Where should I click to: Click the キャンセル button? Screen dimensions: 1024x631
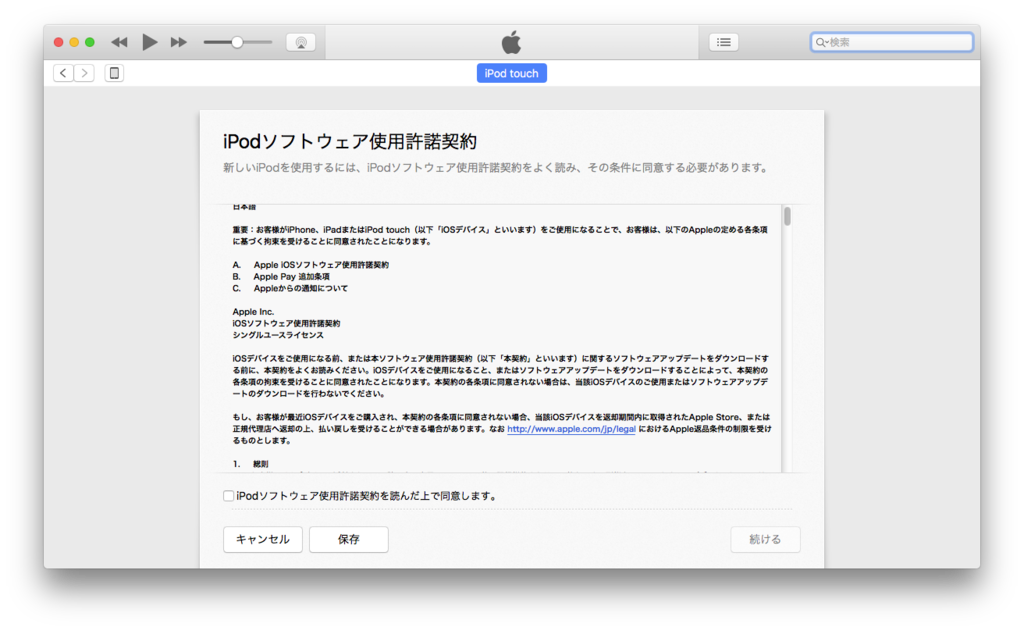263,540
